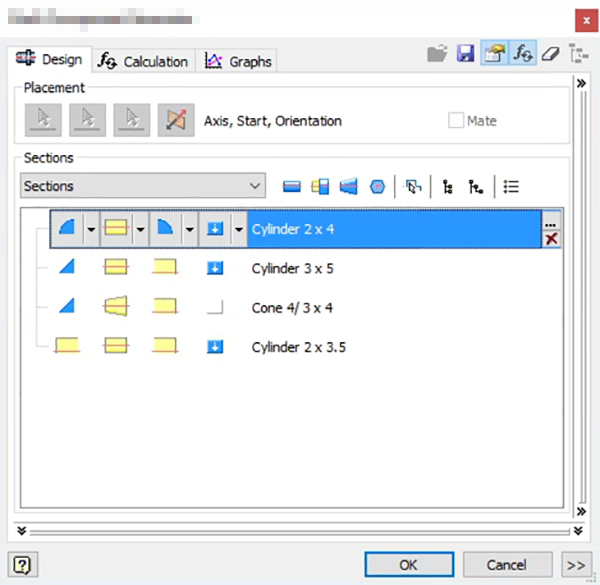
Task: Confirm with the OK button
Action: tap(409, 564)
